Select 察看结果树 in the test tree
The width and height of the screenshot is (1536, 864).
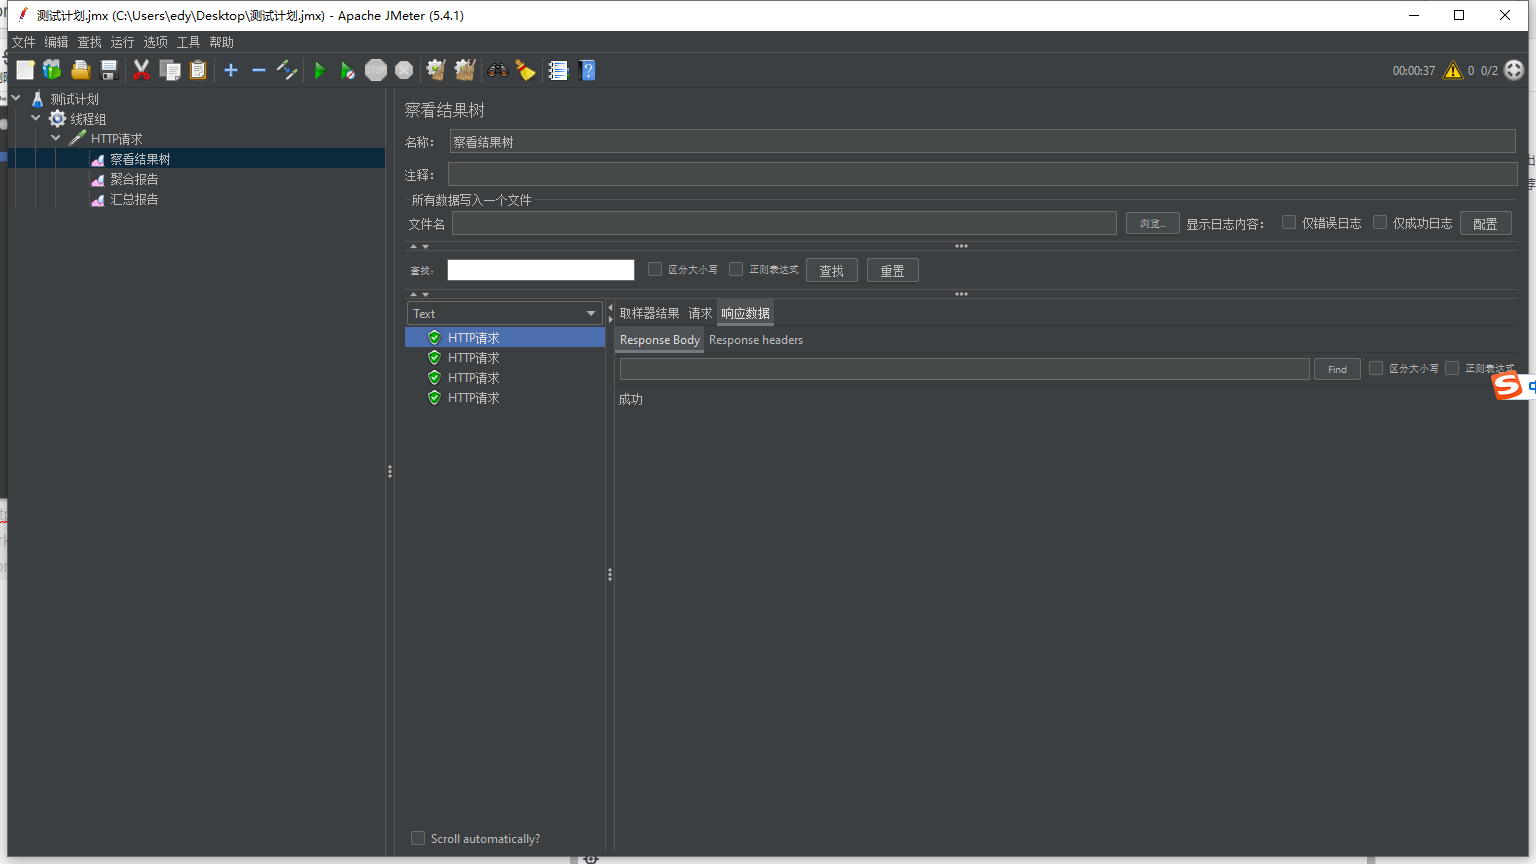point(140,159)
